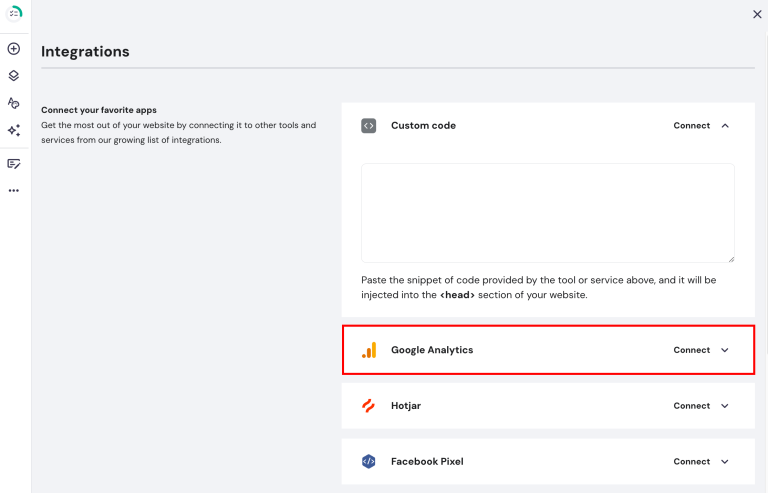Open the three-dot more options menu
This screenshot has height=493, width=768.
click(x=14, y=190)
